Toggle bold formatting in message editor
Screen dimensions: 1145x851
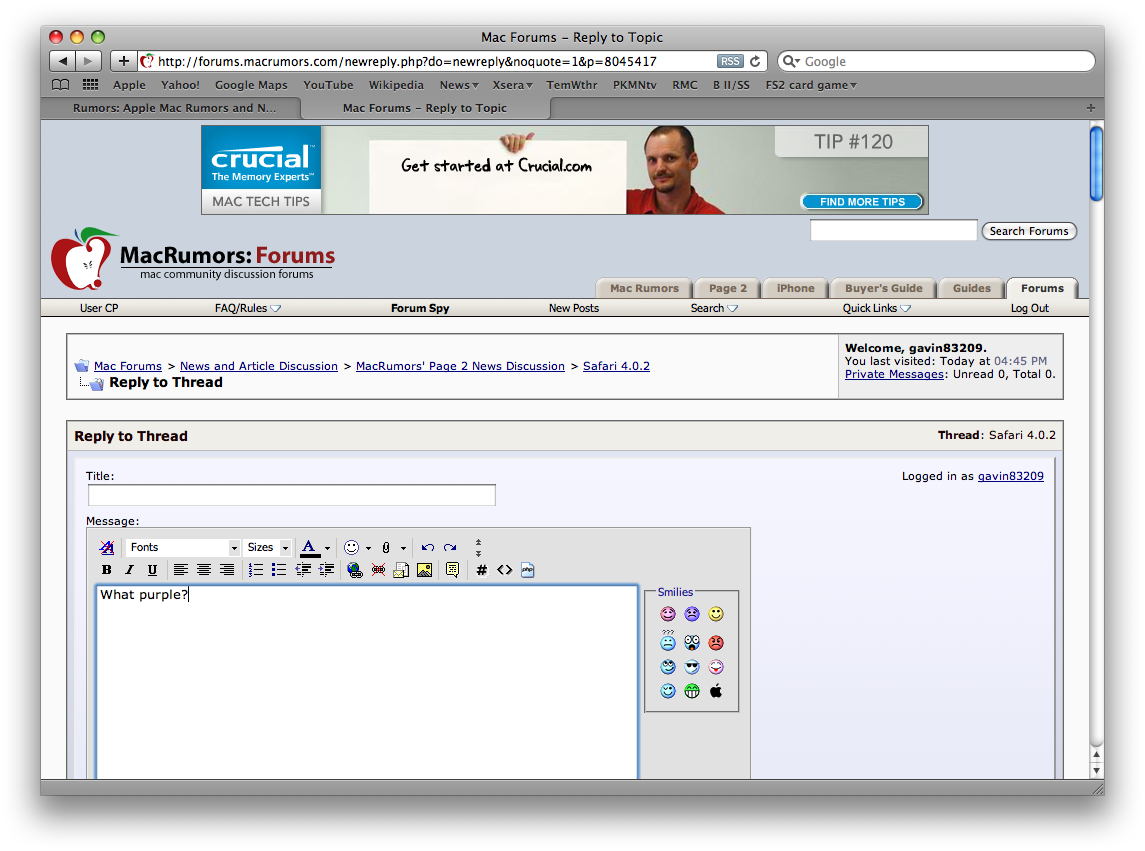click(x=107, y=570)
